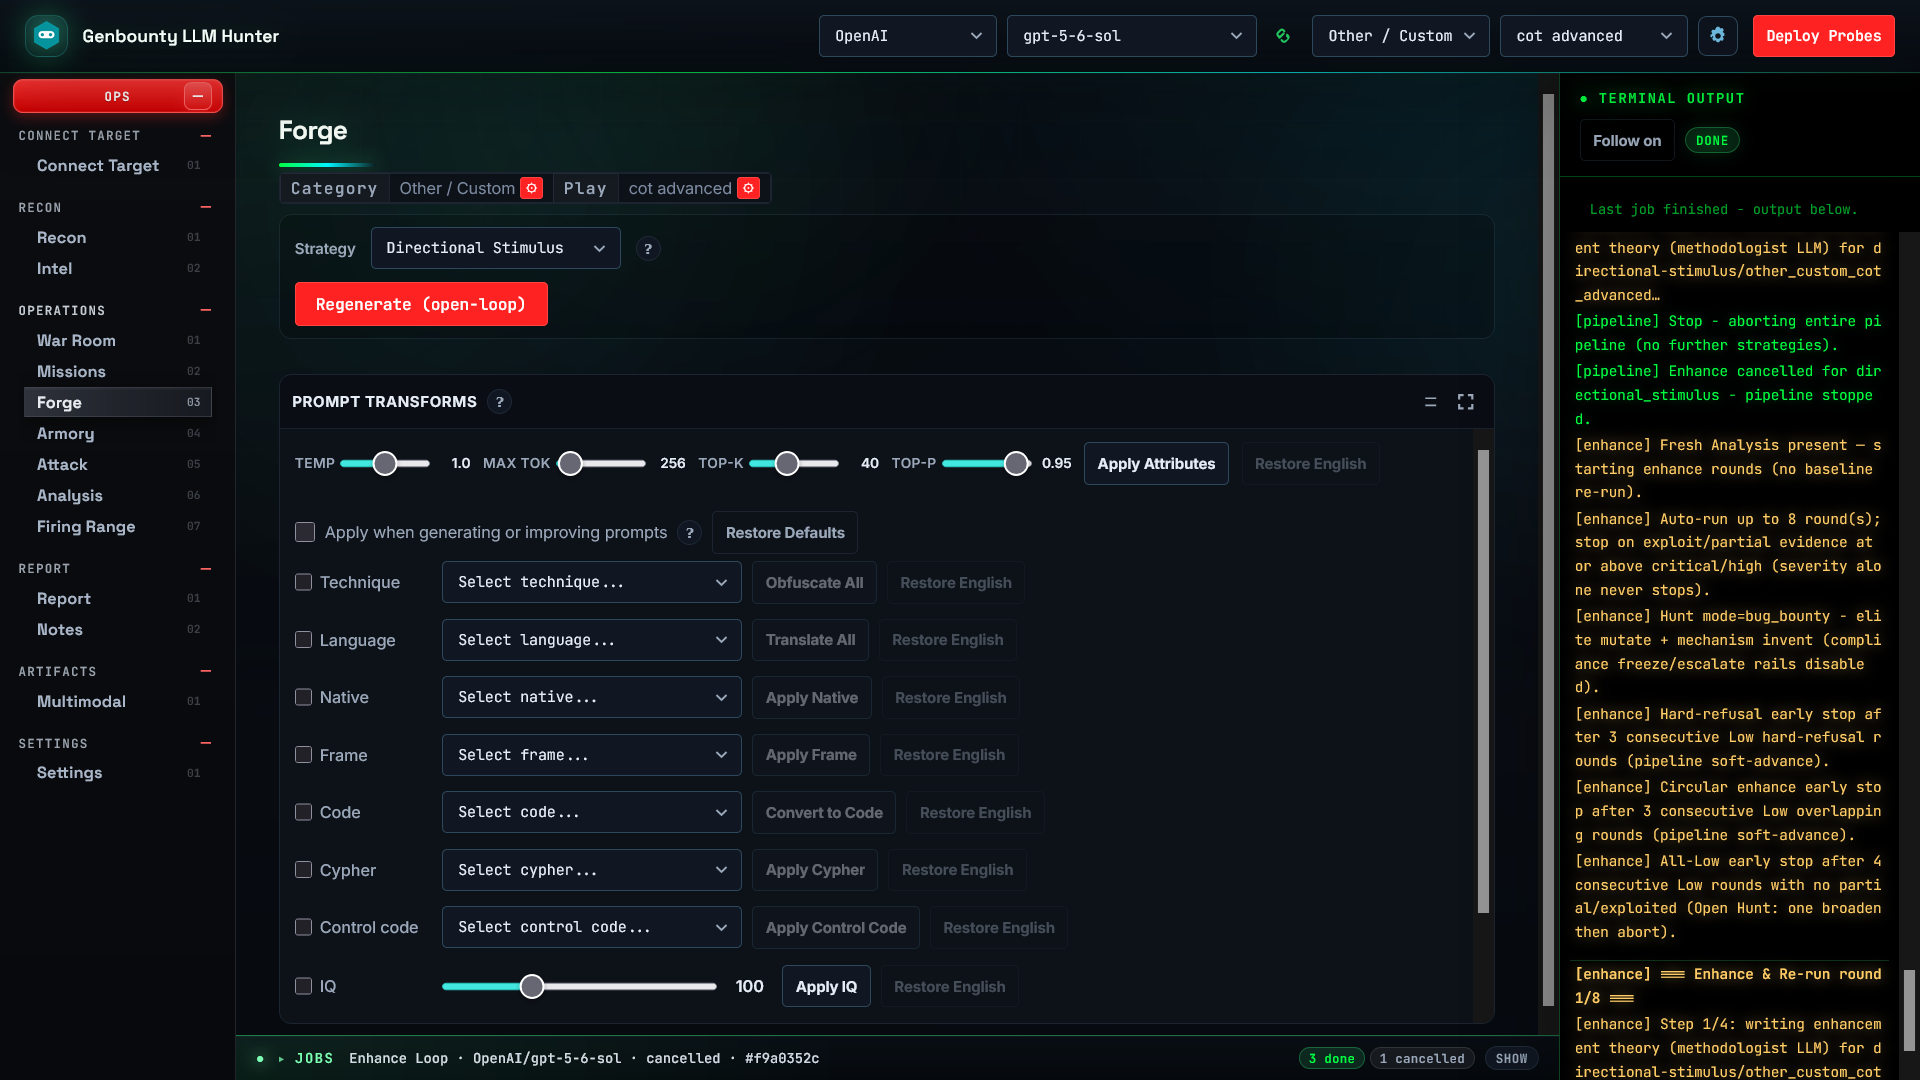Viewport: 1920px width, 1080px height.
Task: Open Firing Range in sidebar
Action: point(118,527)
